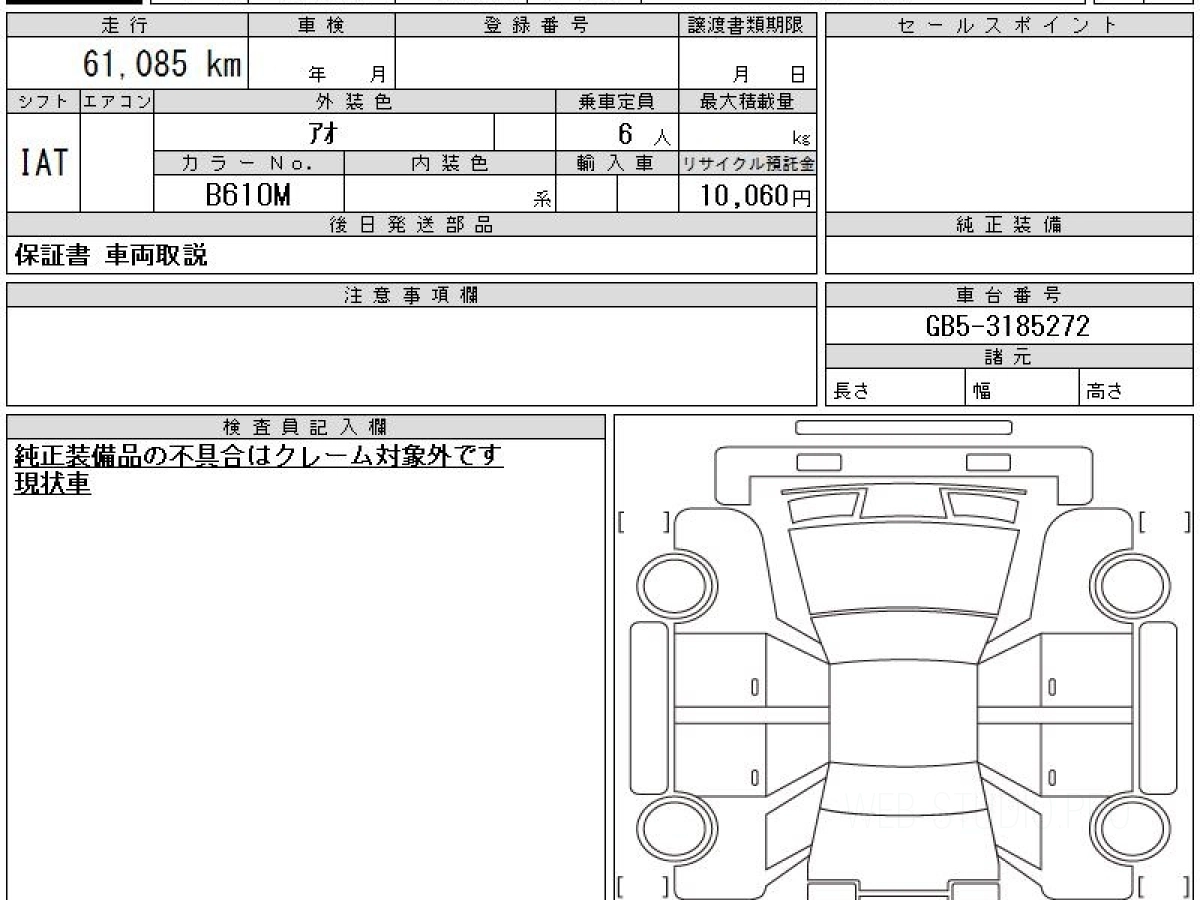Image resolution: width=1200 pixels, height=900 pixels.
Task: Click the 長さ dimension cell
Action: 895,388
